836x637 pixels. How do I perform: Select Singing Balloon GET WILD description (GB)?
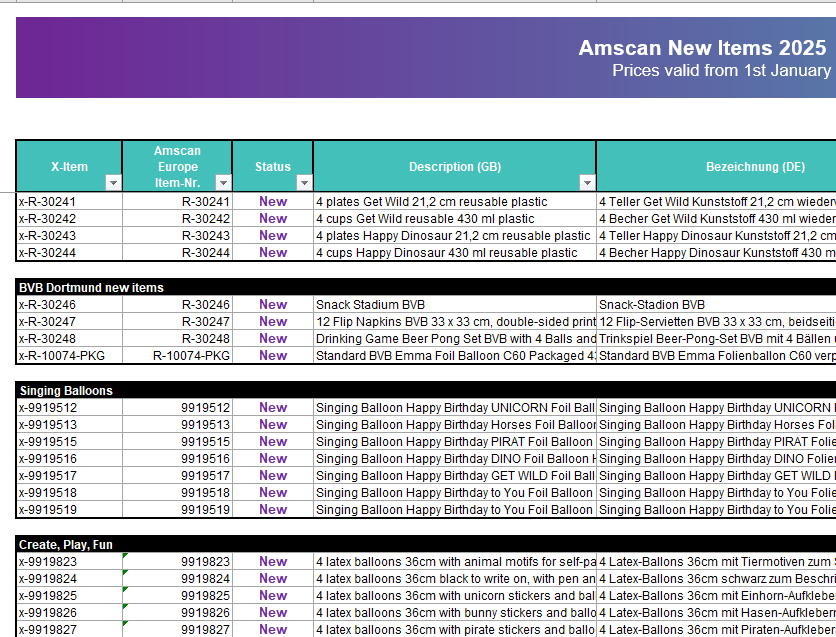click(x=455, y=475)
